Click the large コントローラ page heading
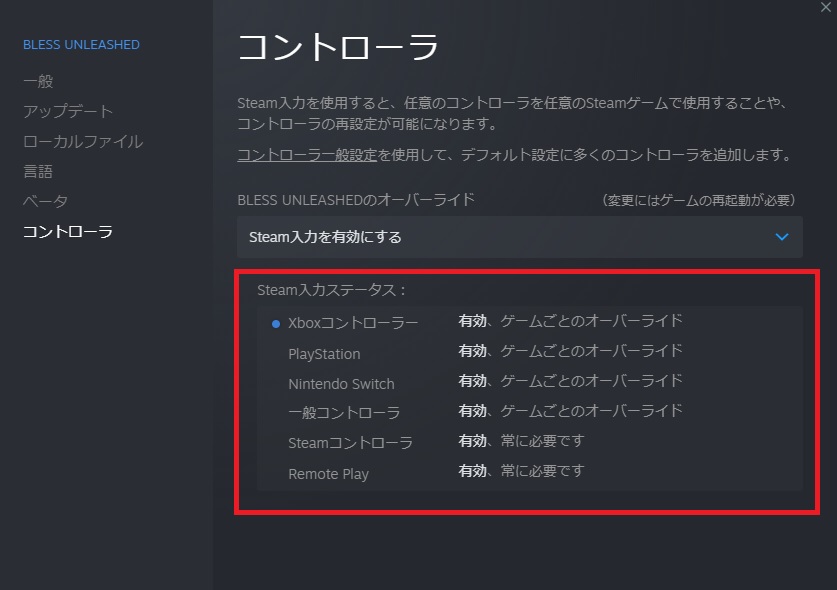 pos(338,46)
